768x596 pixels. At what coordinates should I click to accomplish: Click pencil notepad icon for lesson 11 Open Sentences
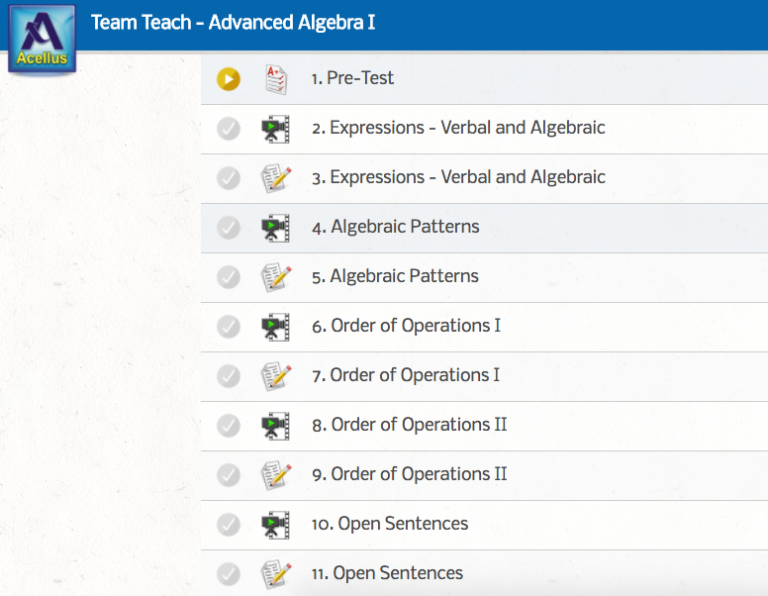coord(276,574)
